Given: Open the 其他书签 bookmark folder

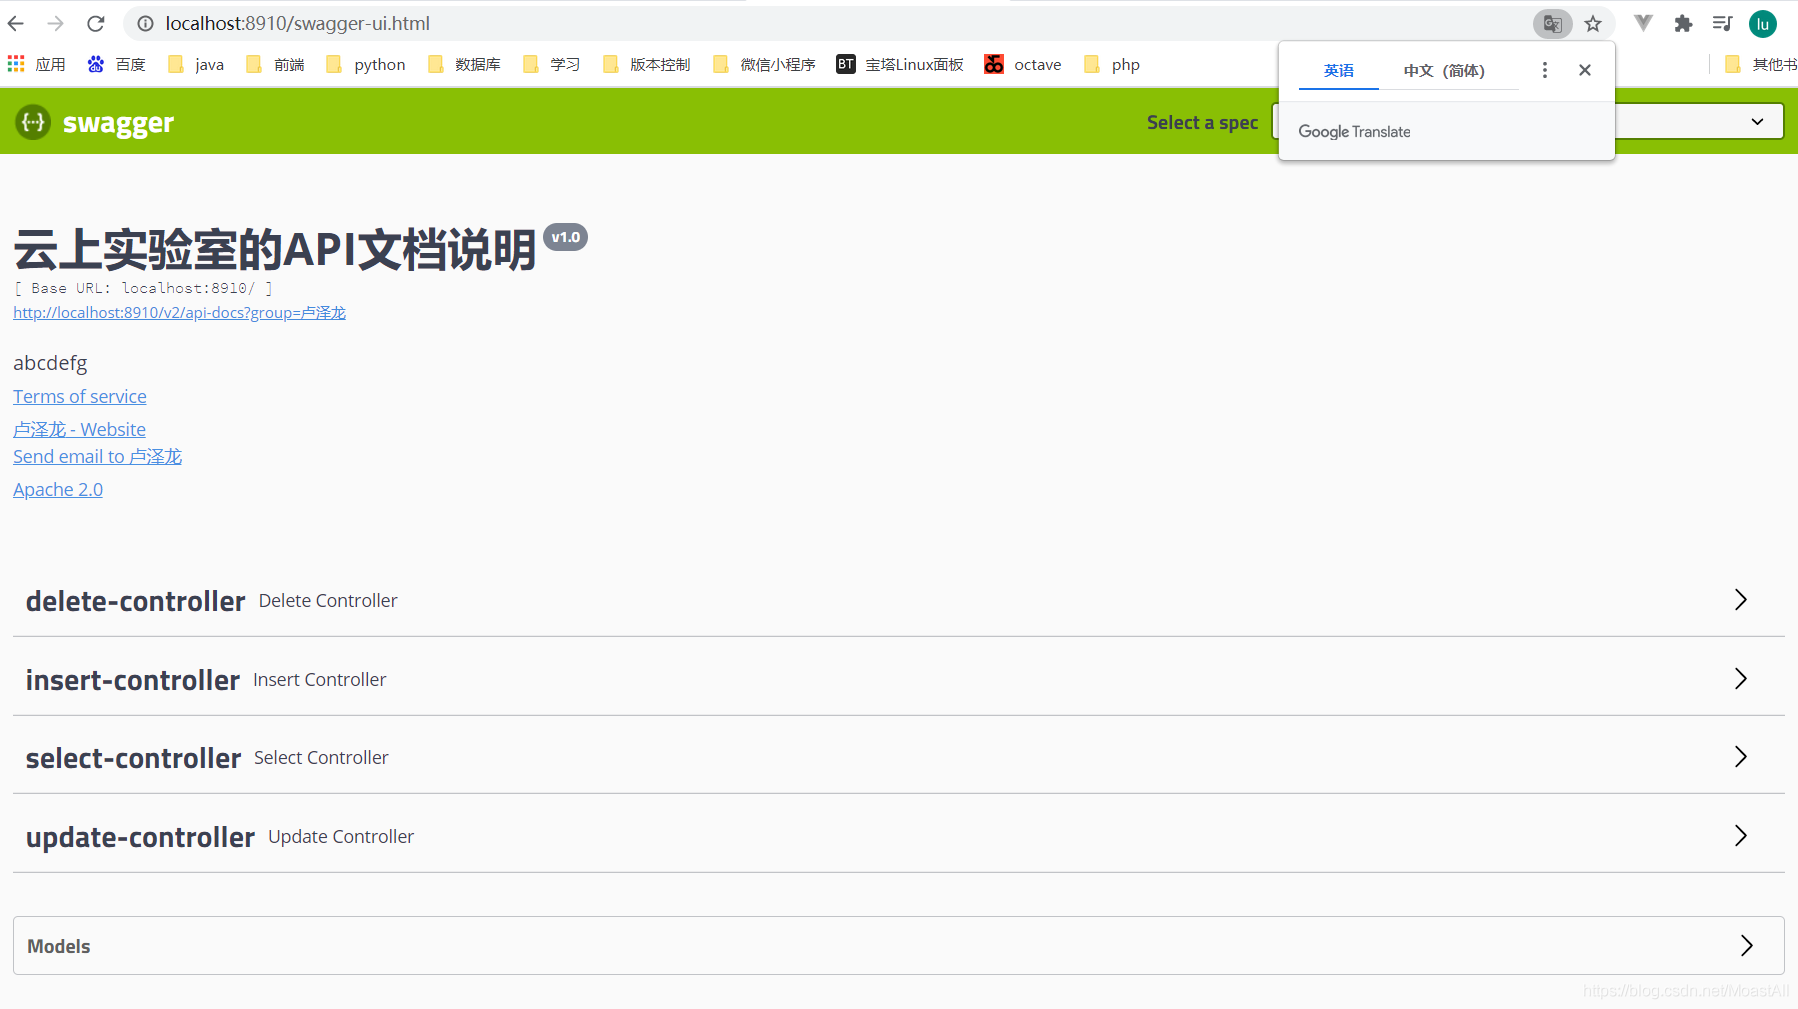Looking at the screenshot, I should (x=1761, y=64).
